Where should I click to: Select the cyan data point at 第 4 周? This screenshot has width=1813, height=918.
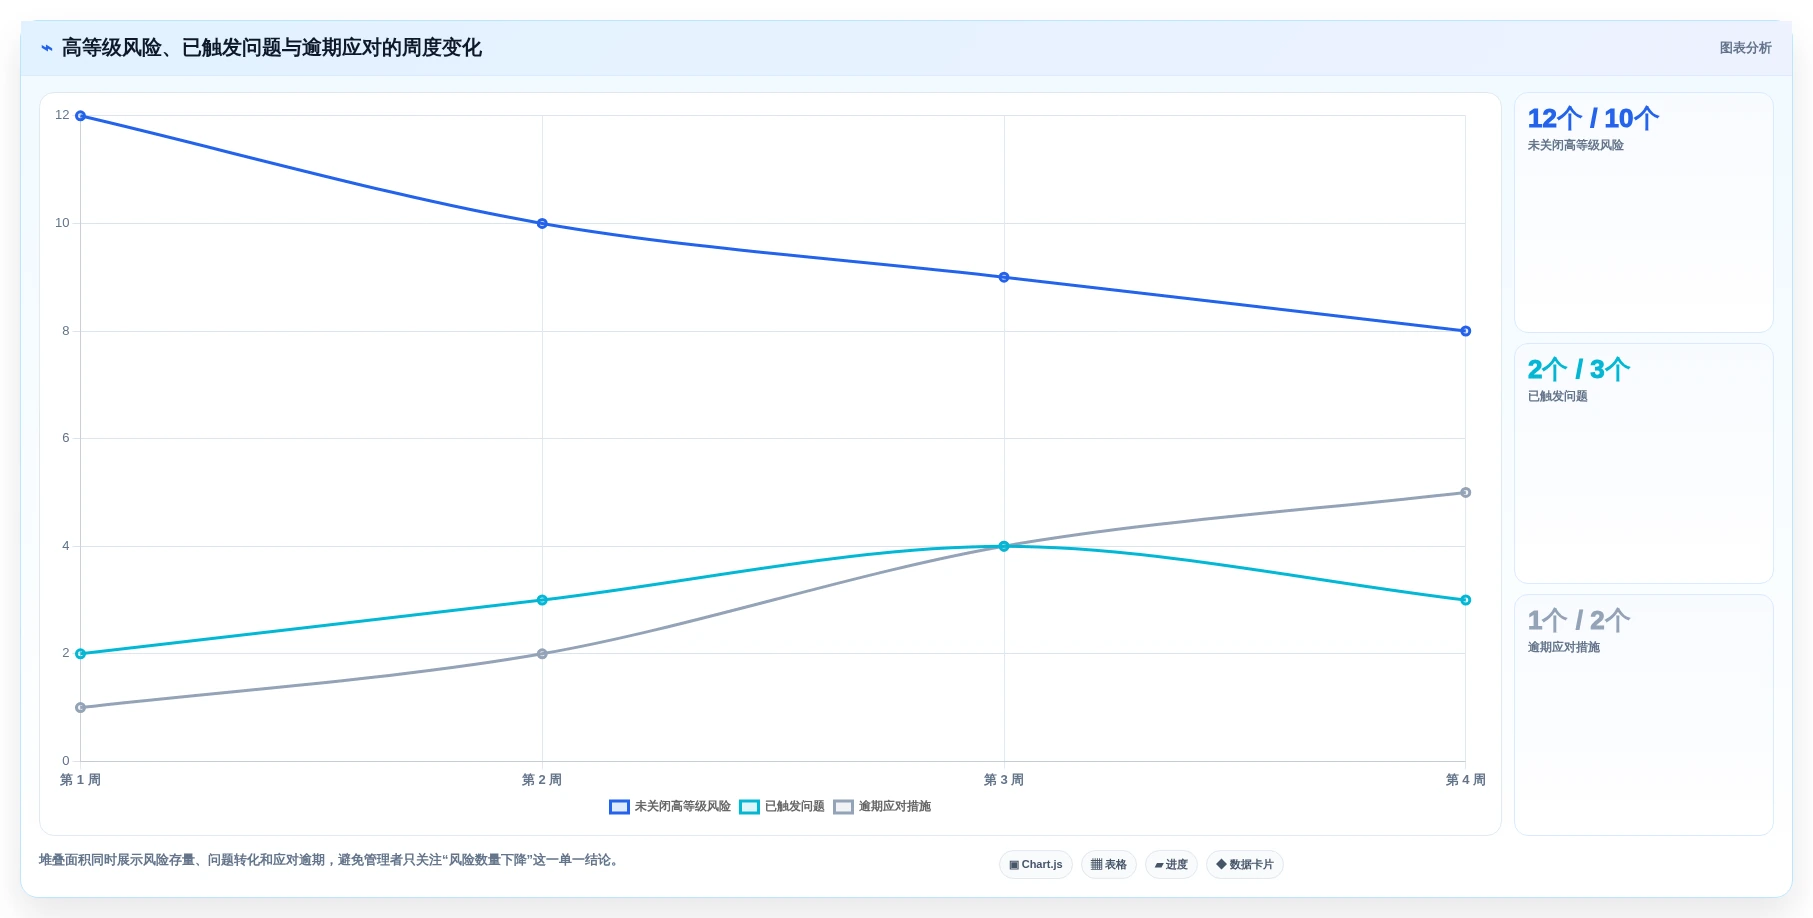[x=1466, y=600]
